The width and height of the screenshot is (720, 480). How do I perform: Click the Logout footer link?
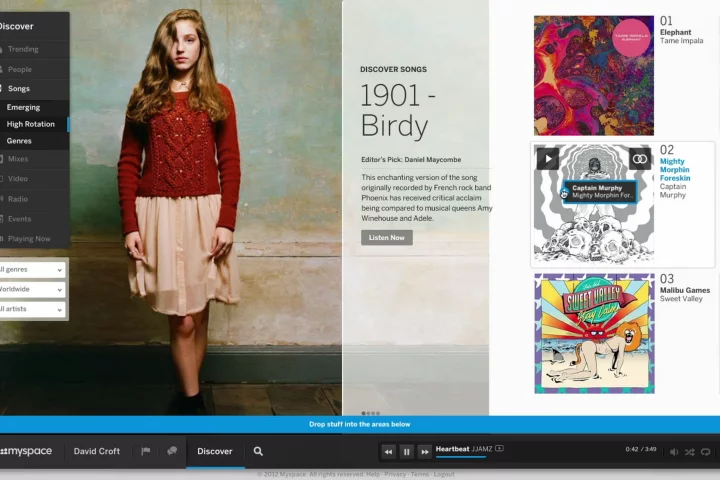(444, 474)
